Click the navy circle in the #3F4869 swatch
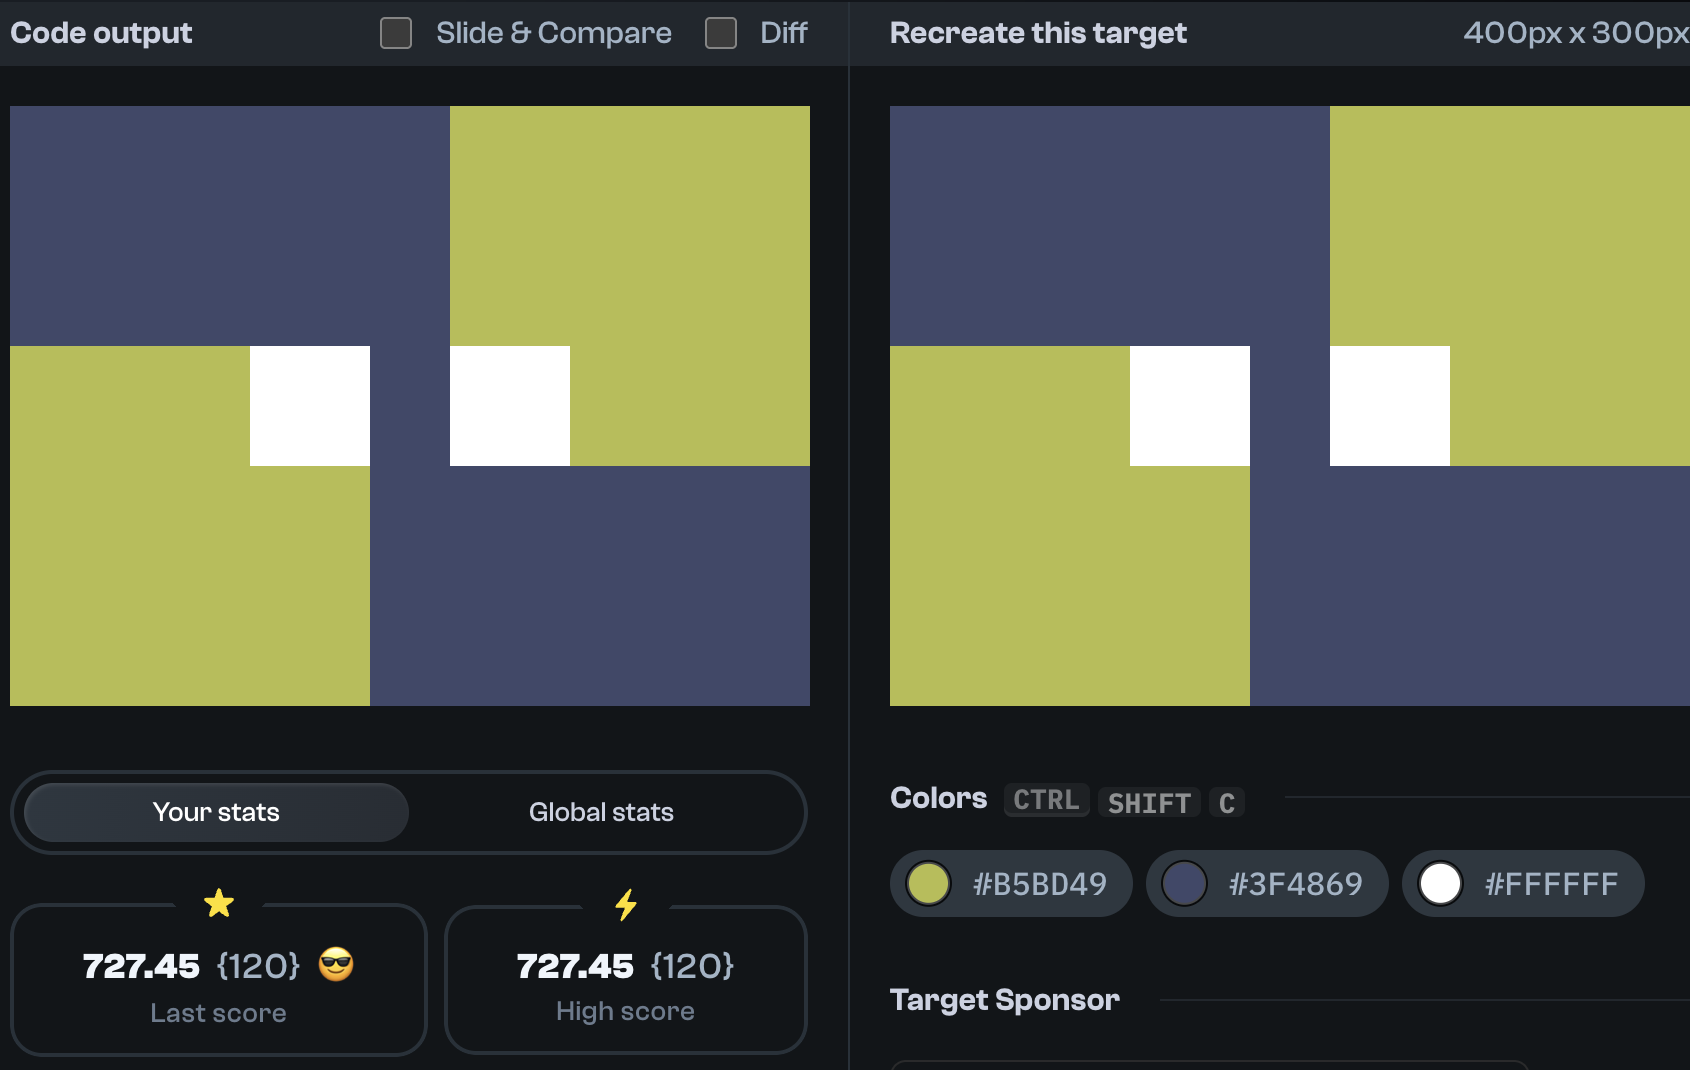The height and width of the screenshot is (1070, 1690). pos(1183,883)
